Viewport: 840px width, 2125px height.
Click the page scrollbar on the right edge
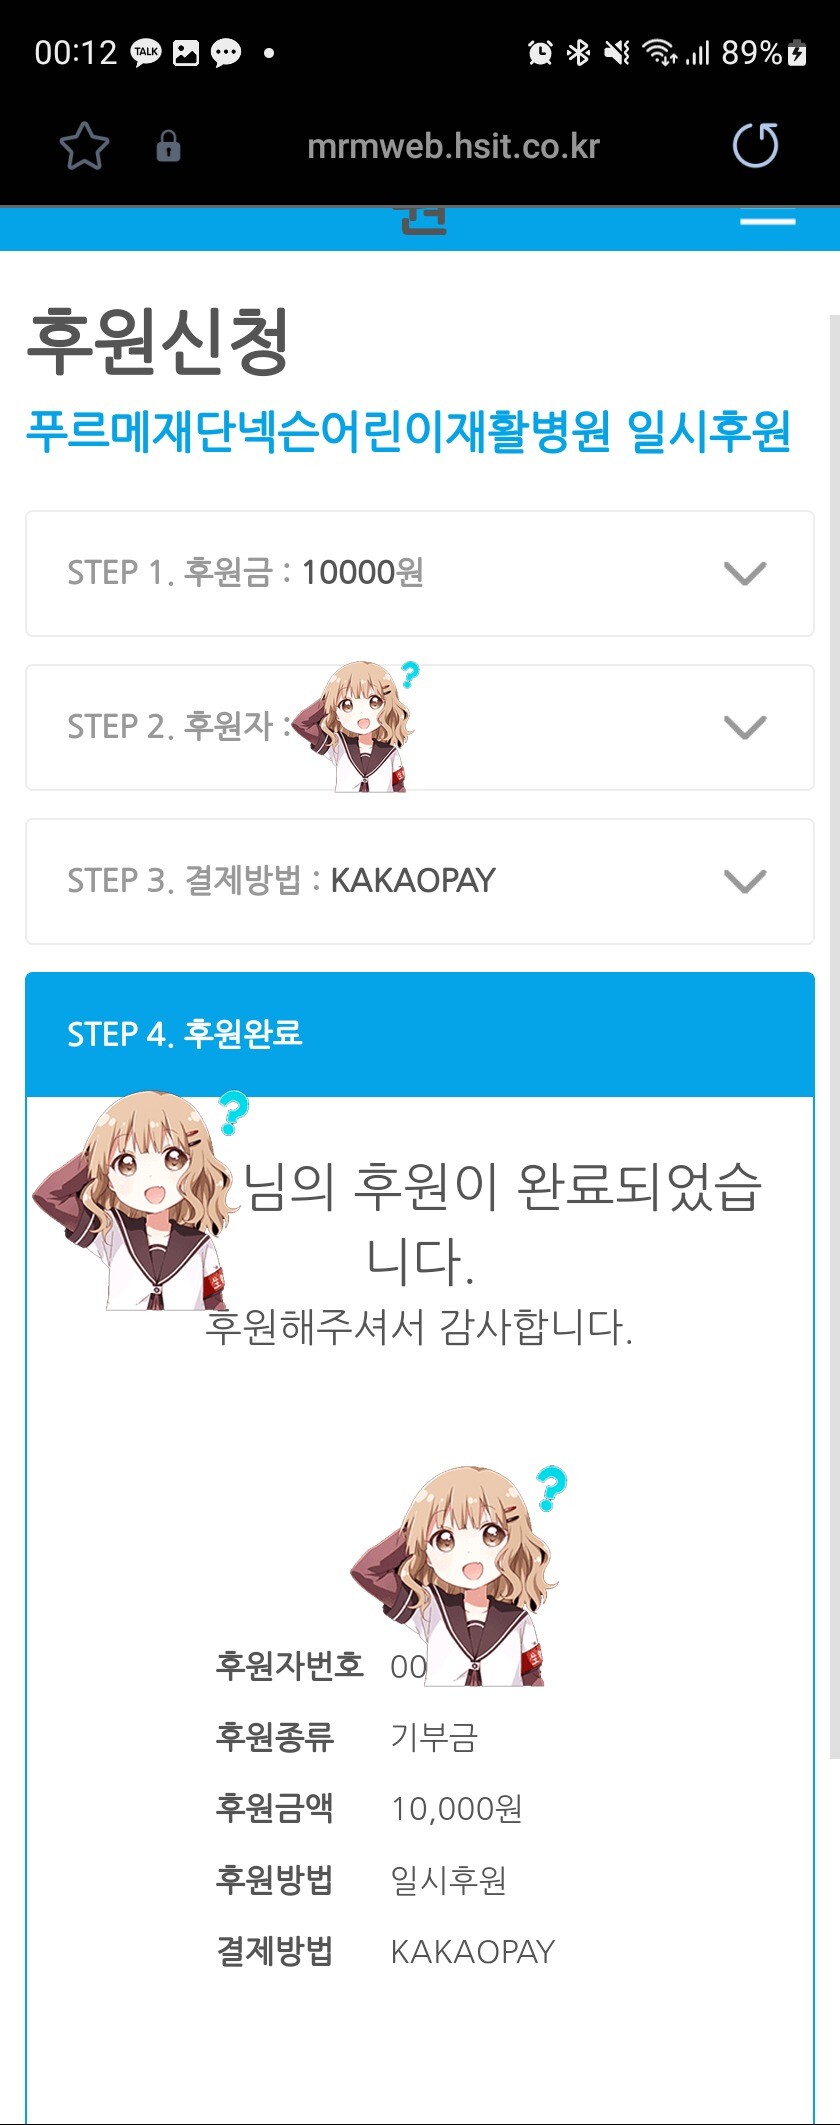point(834,1037)
